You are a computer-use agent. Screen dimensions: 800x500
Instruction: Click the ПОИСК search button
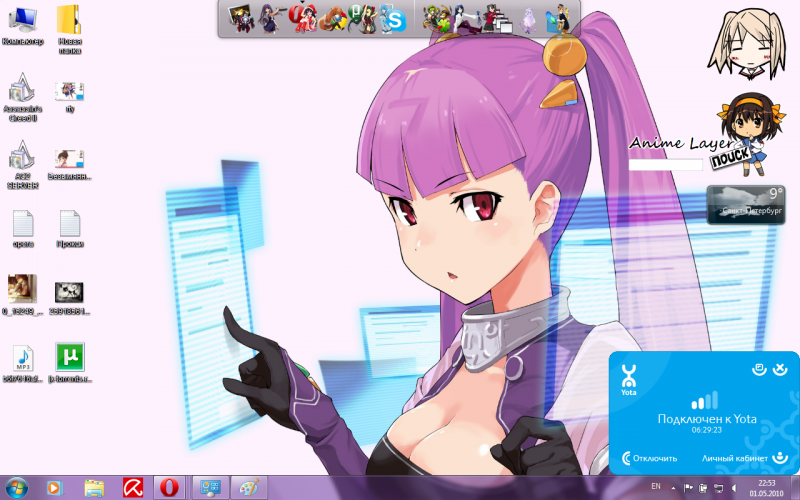[x=731, y=158]
